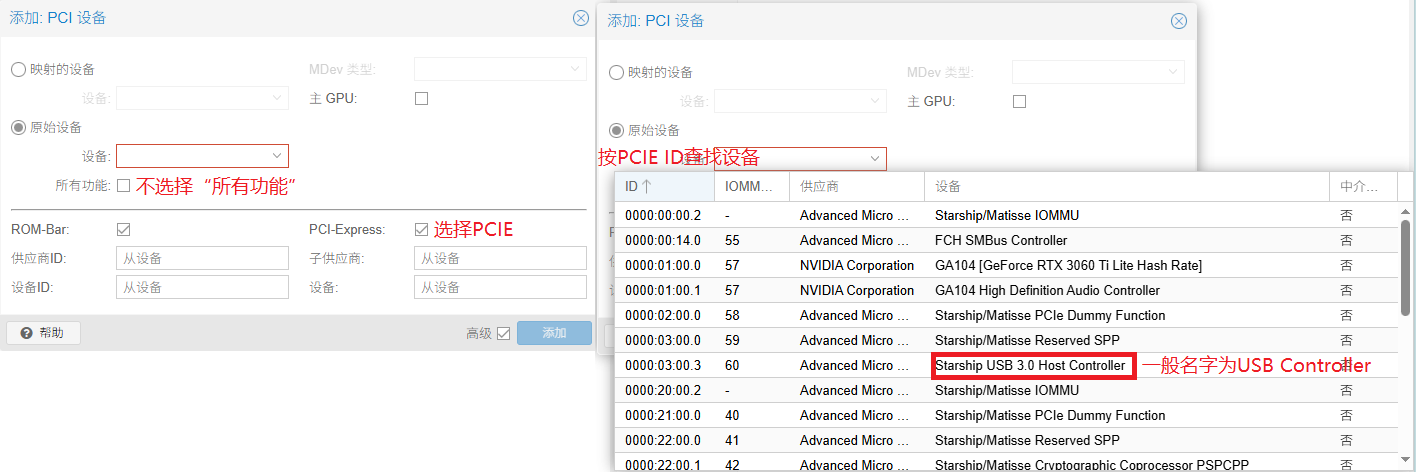Screen dimensions: 1418x472
Task: Sort by the 设备 column header
Action: [x=1126, y=186]
